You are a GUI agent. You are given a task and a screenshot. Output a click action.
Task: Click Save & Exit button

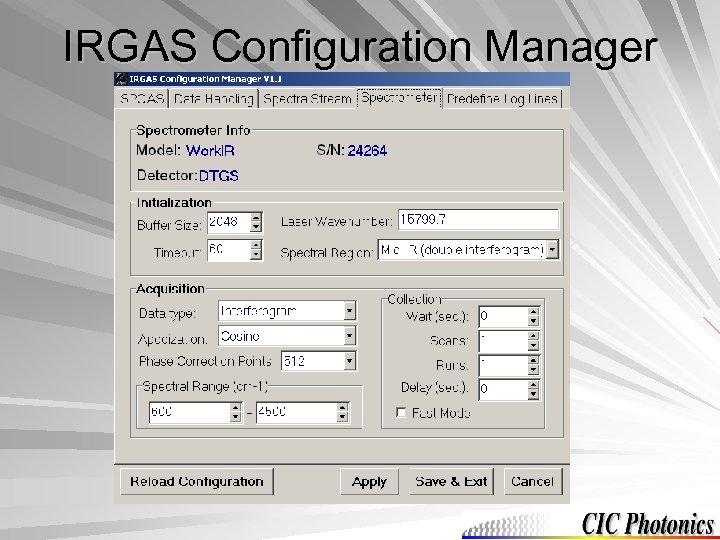[451, 481]
